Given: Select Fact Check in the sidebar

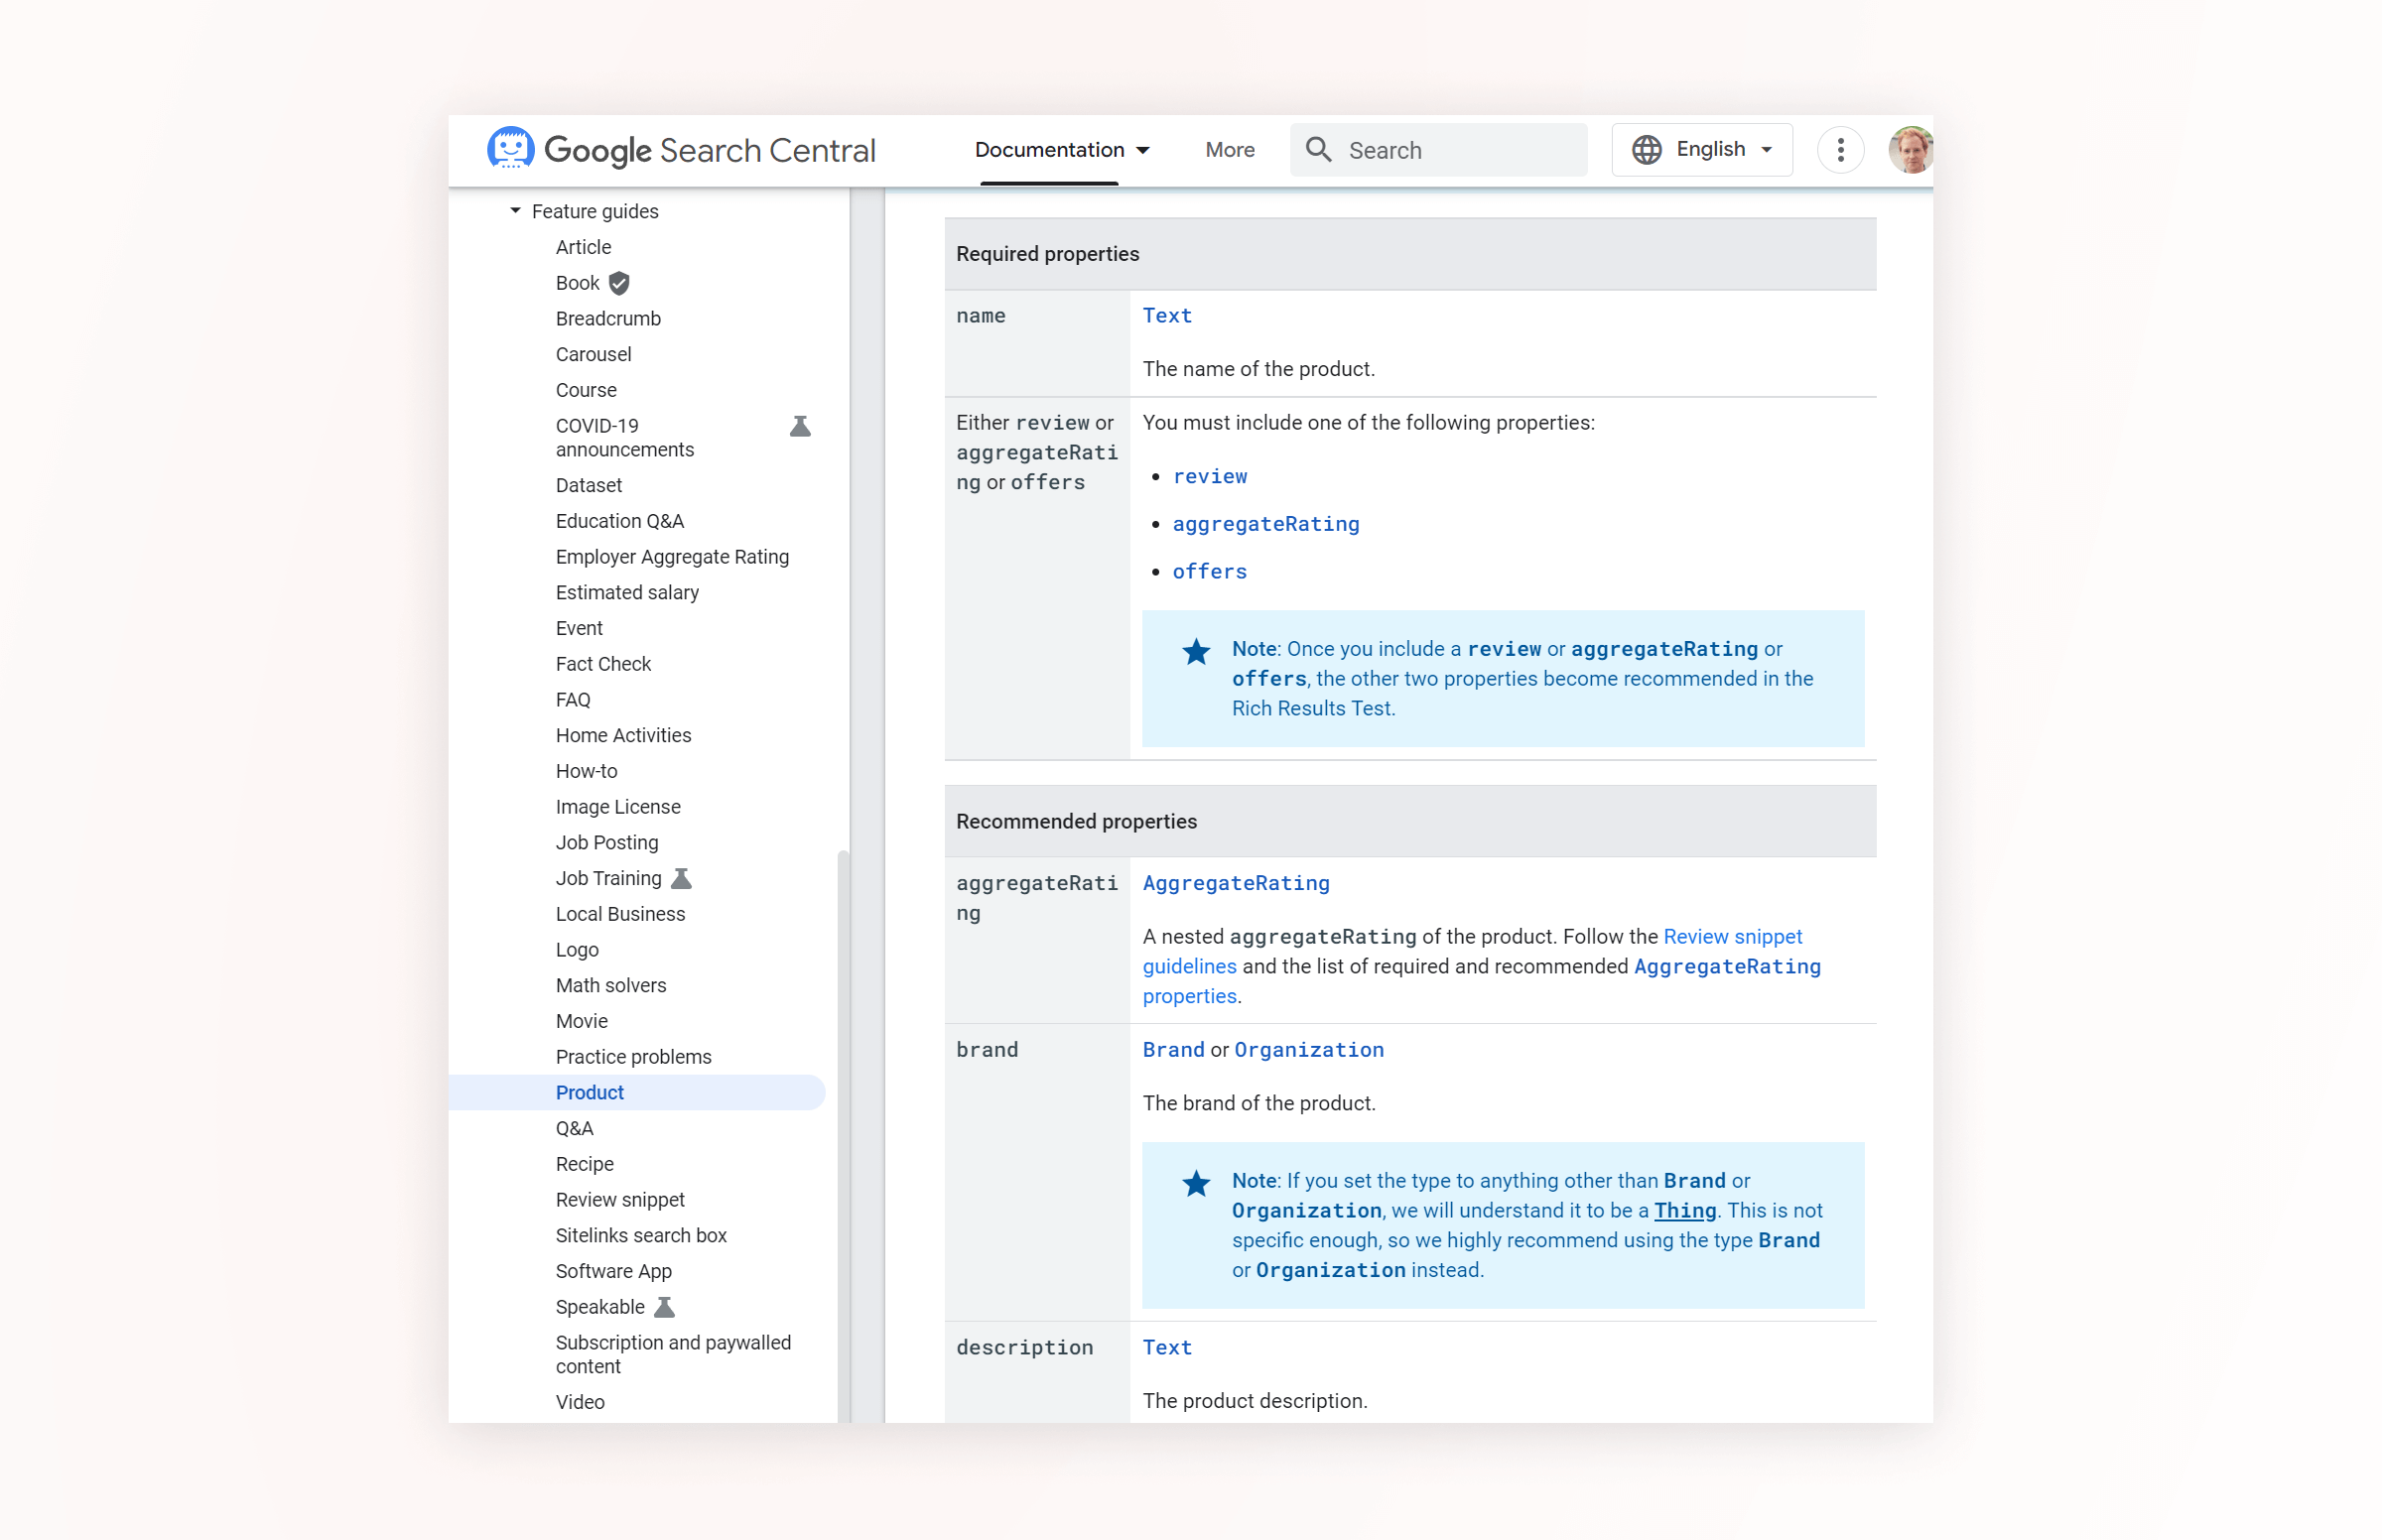Looking at the screenshot, I should tap(603, 664).
